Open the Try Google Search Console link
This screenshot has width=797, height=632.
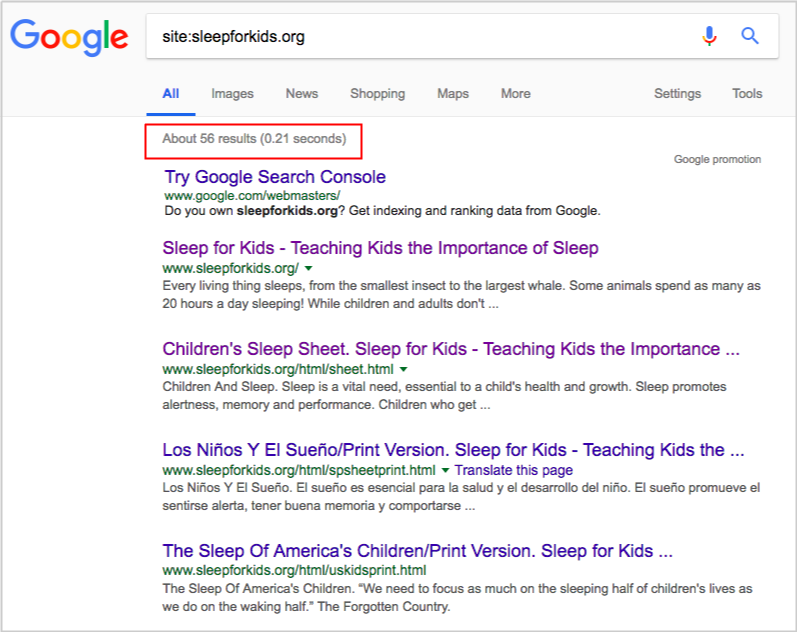(275, 177)
